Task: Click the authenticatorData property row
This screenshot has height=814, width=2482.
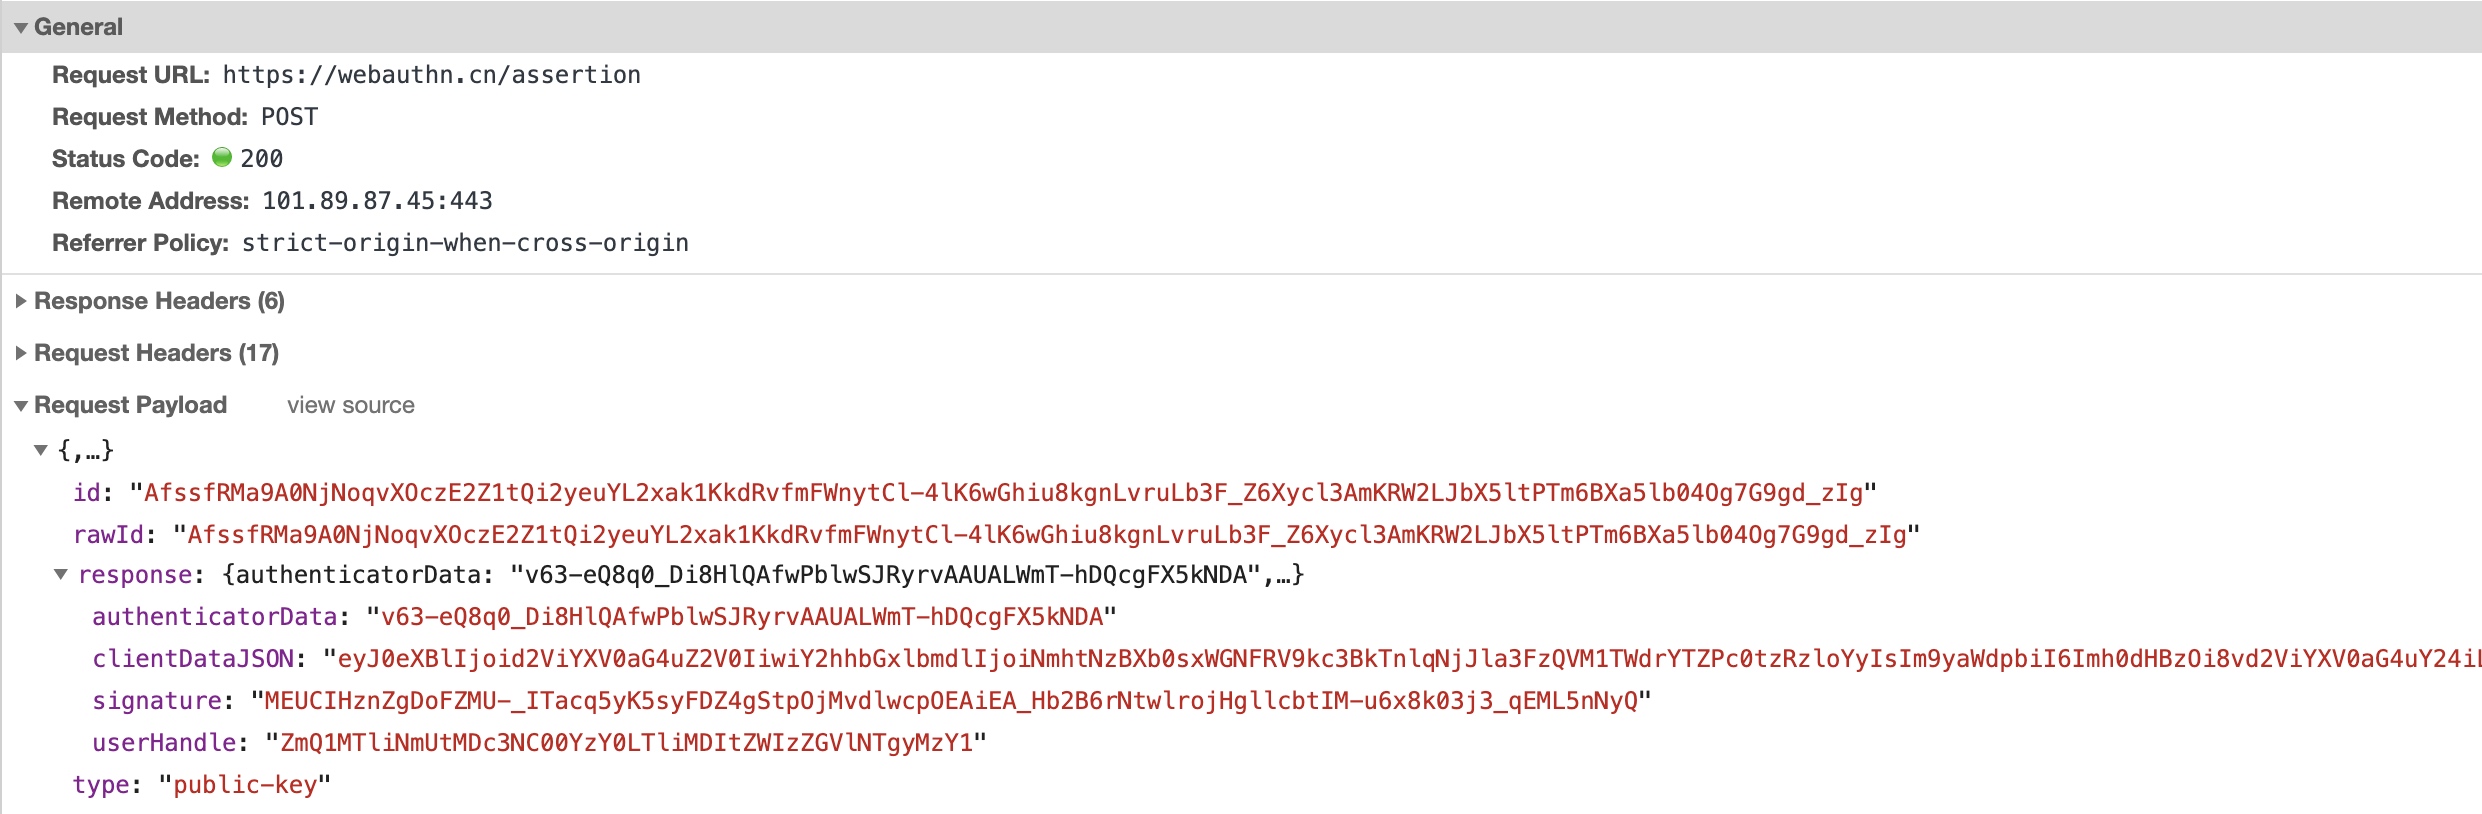Action: click(x=604, y=617)
